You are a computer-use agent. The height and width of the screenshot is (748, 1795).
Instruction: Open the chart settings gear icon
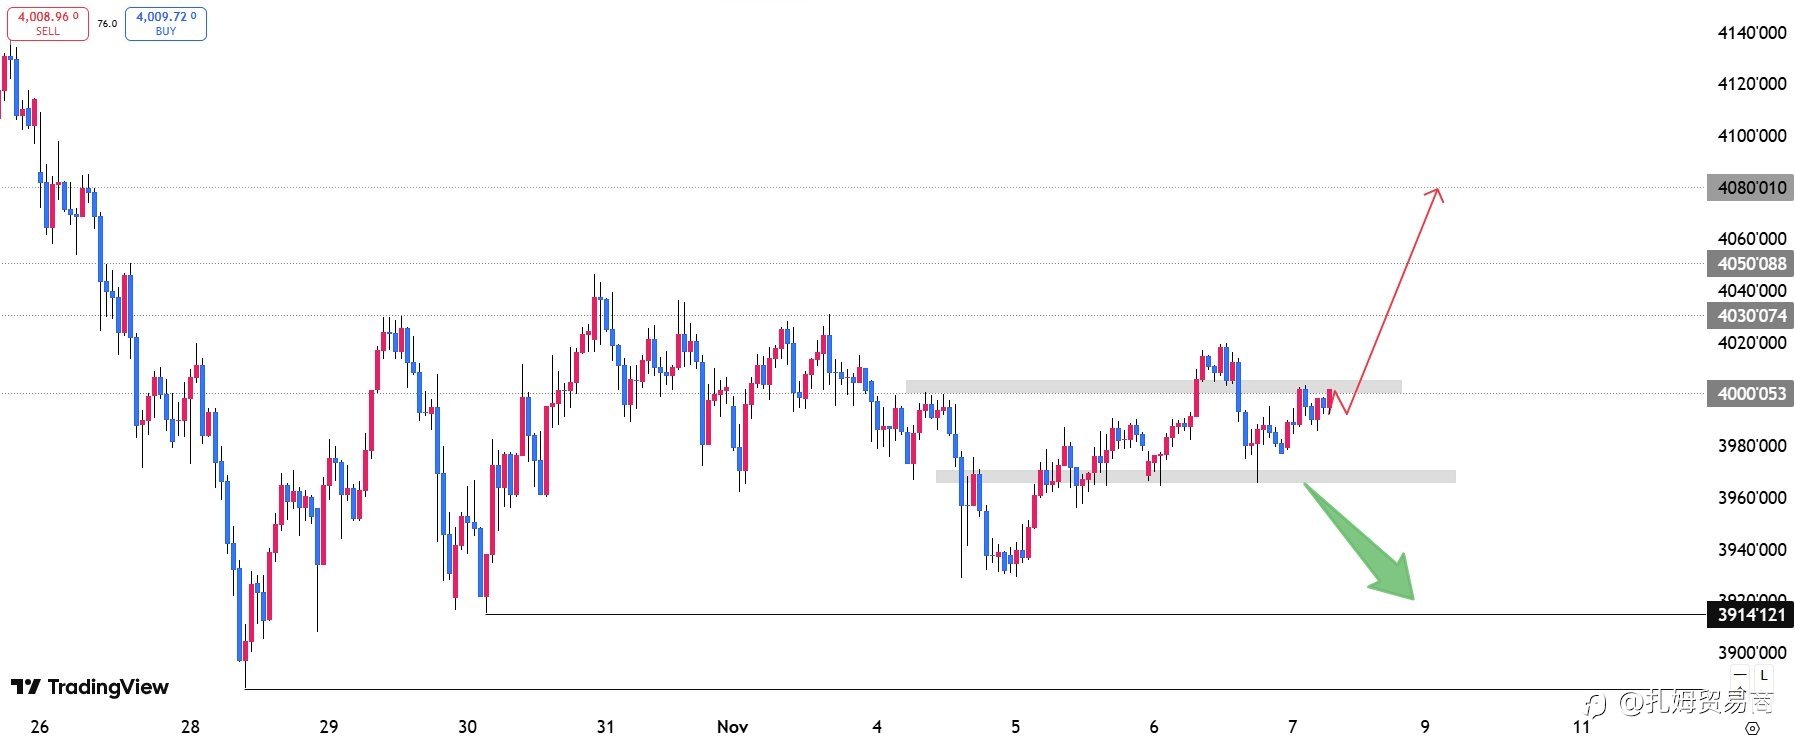tap(1752, 728)
